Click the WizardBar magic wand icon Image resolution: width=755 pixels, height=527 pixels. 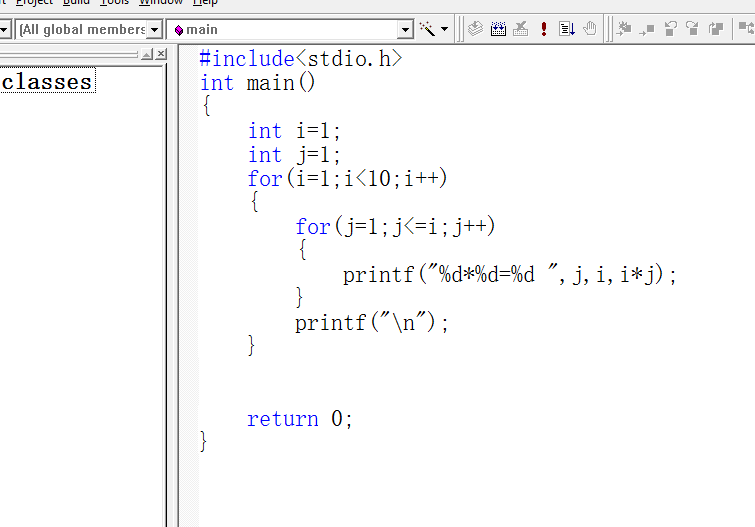tap(427, 29)
